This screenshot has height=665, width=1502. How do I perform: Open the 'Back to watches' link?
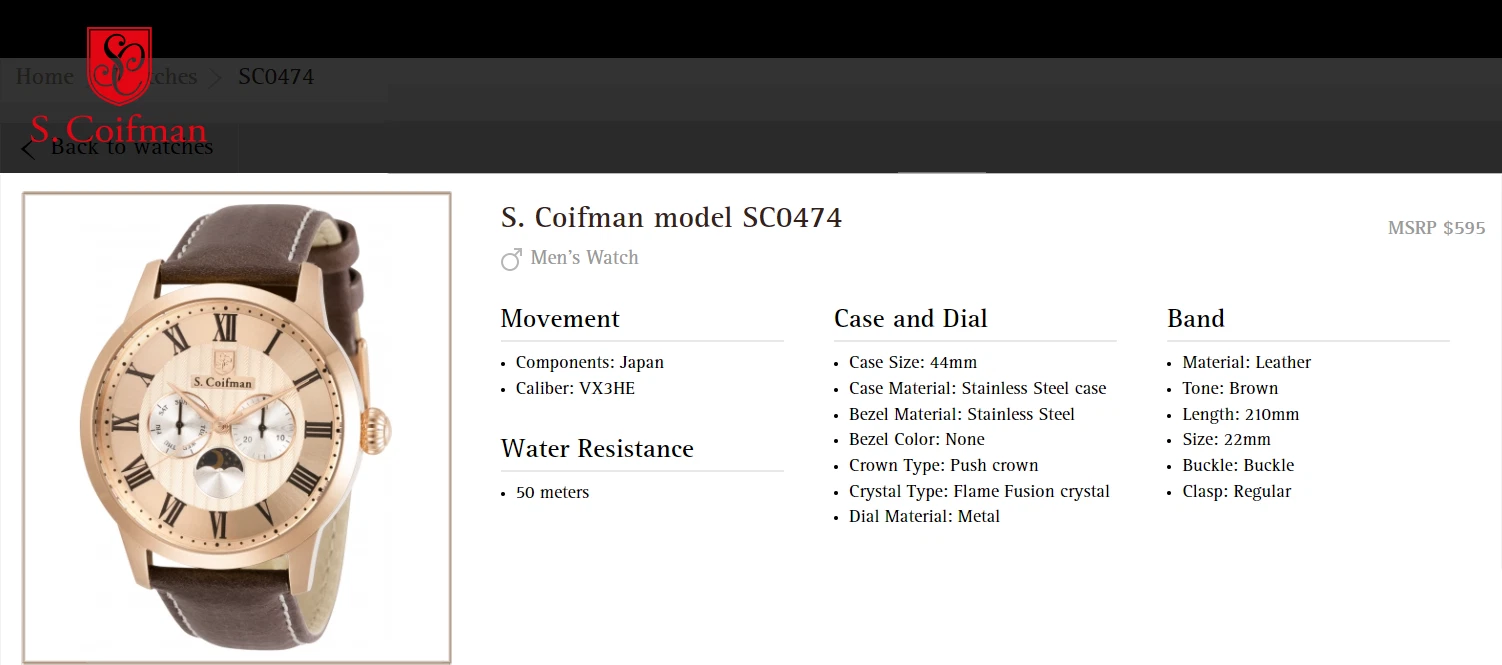click(x=131, y=148)
